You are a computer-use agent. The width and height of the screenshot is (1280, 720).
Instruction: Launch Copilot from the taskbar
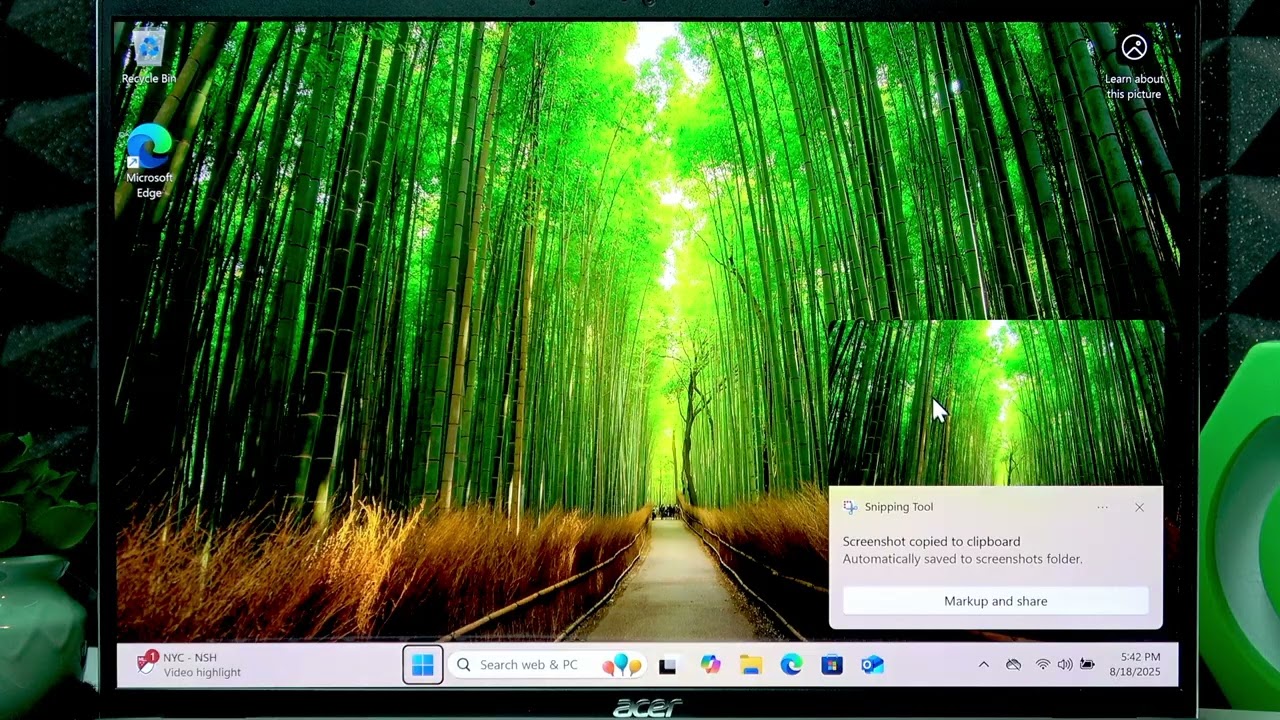711,665
